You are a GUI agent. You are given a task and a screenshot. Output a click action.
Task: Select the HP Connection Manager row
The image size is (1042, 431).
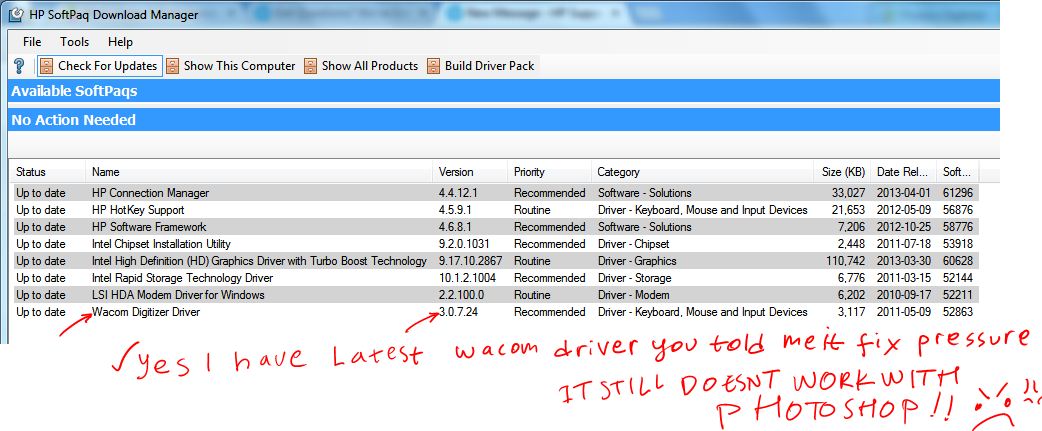[x=494, y=193]
